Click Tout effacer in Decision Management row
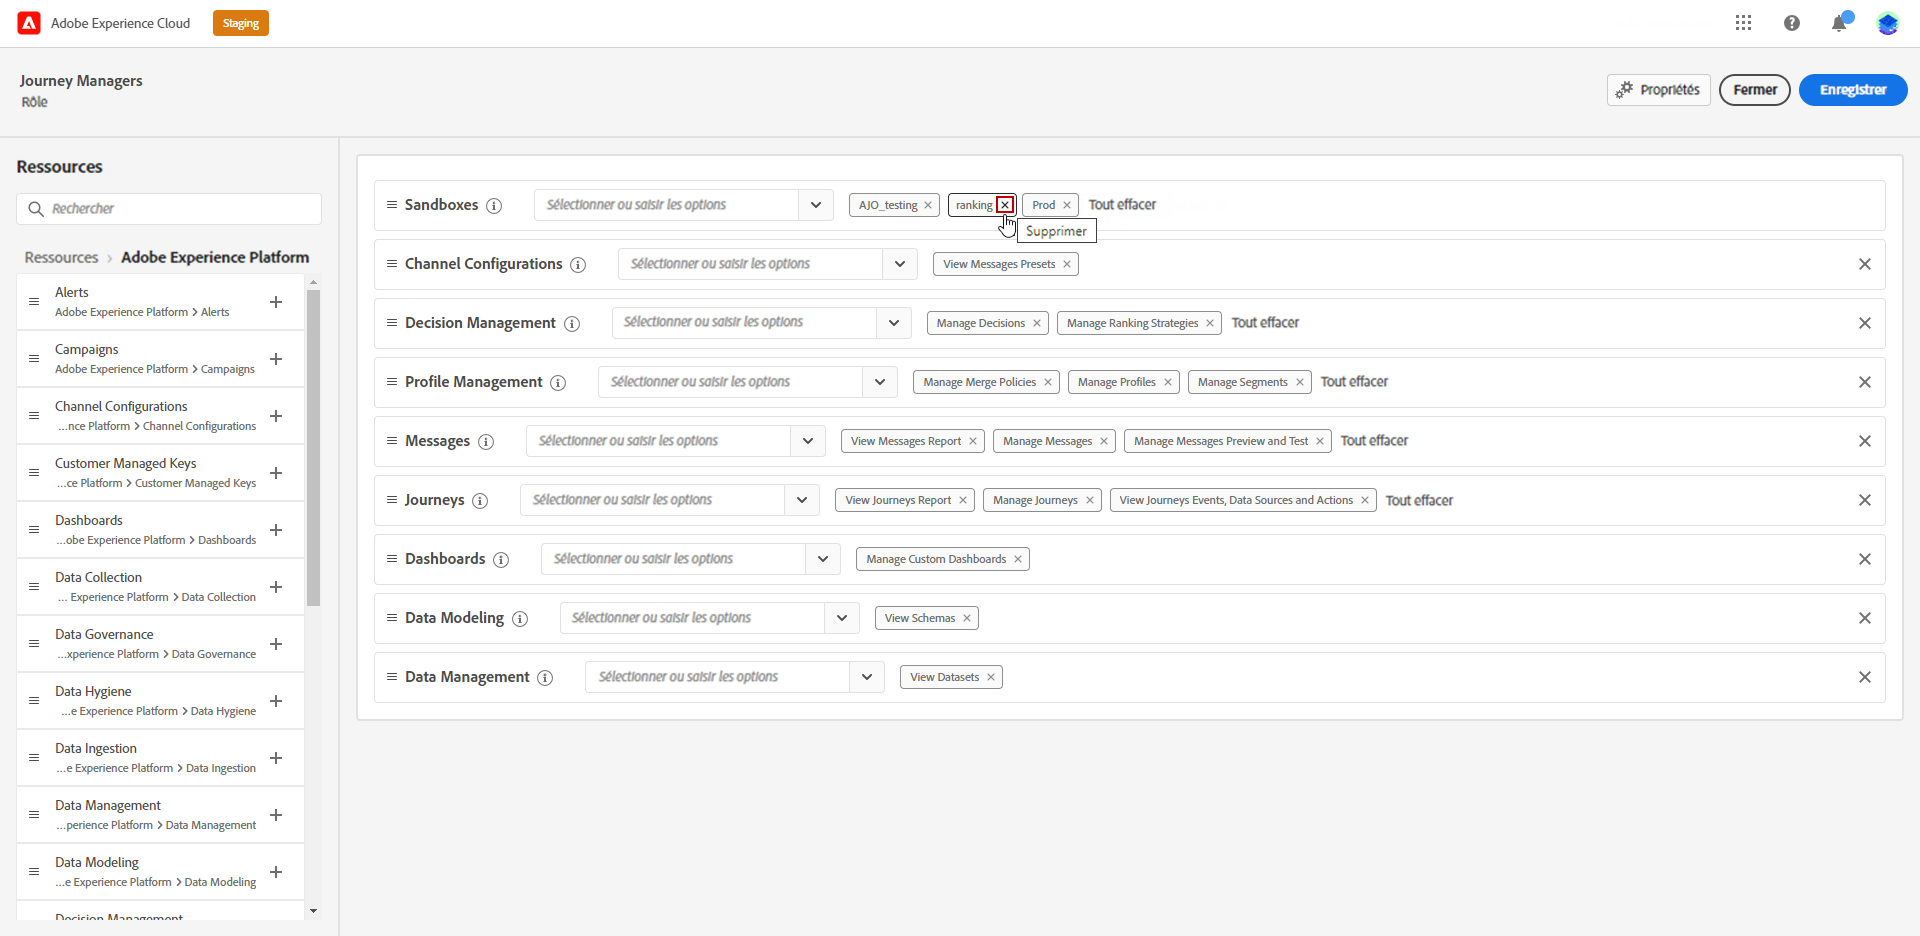The width and height of the screenshot is (1920, 936). pyautogui.click(x=1265, y=323)
